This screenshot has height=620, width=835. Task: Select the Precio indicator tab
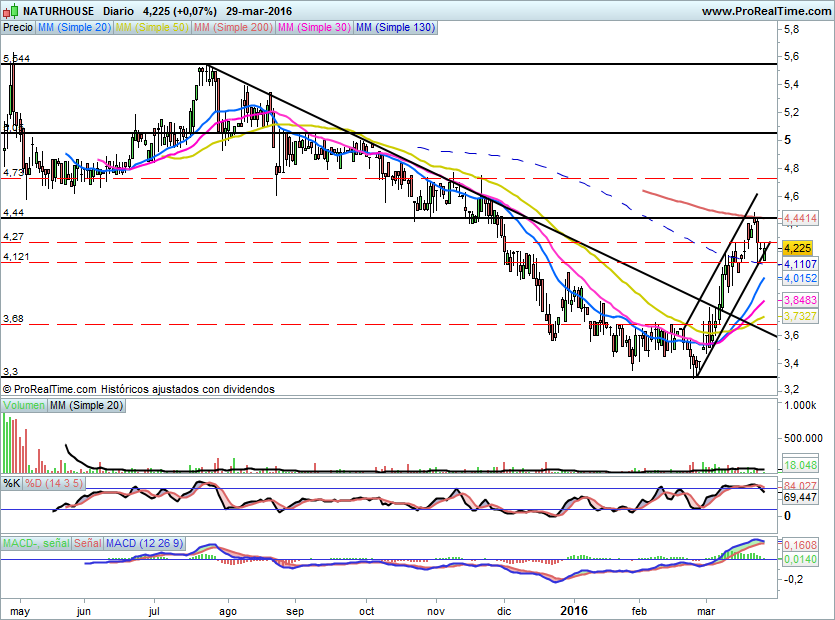18,27
